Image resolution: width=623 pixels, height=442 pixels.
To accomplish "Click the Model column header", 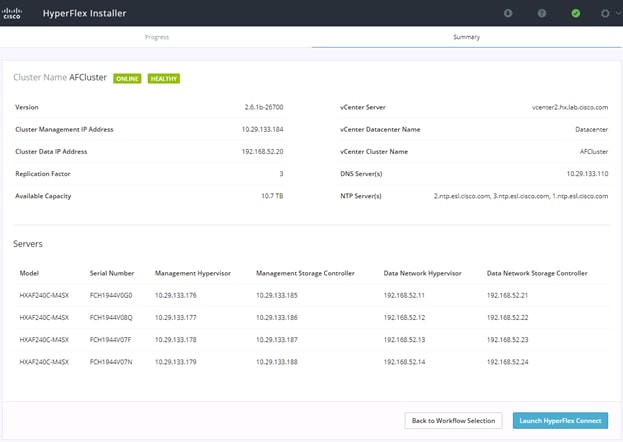I will 29,273.
